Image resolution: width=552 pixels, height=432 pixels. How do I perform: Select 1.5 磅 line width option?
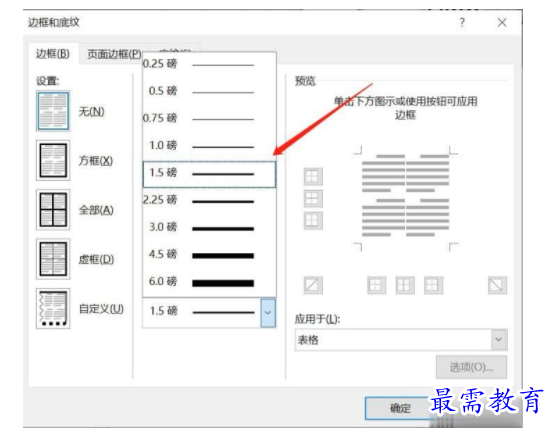(209, 174)
